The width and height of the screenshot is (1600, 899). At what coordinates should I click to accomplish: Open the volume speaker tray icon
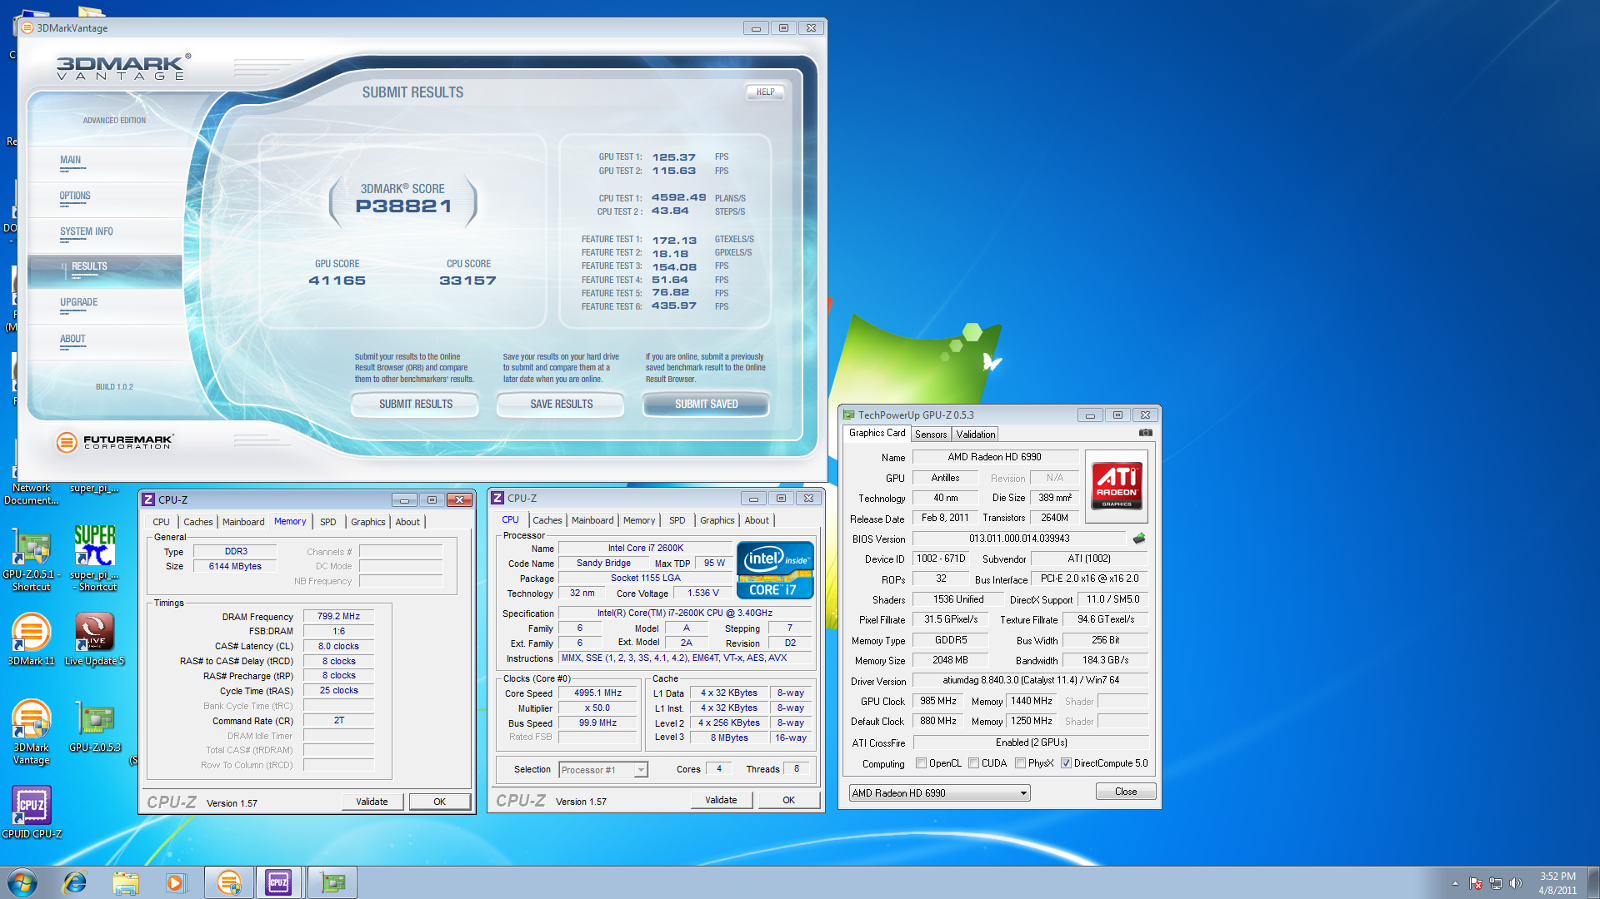pos(1515,883)
